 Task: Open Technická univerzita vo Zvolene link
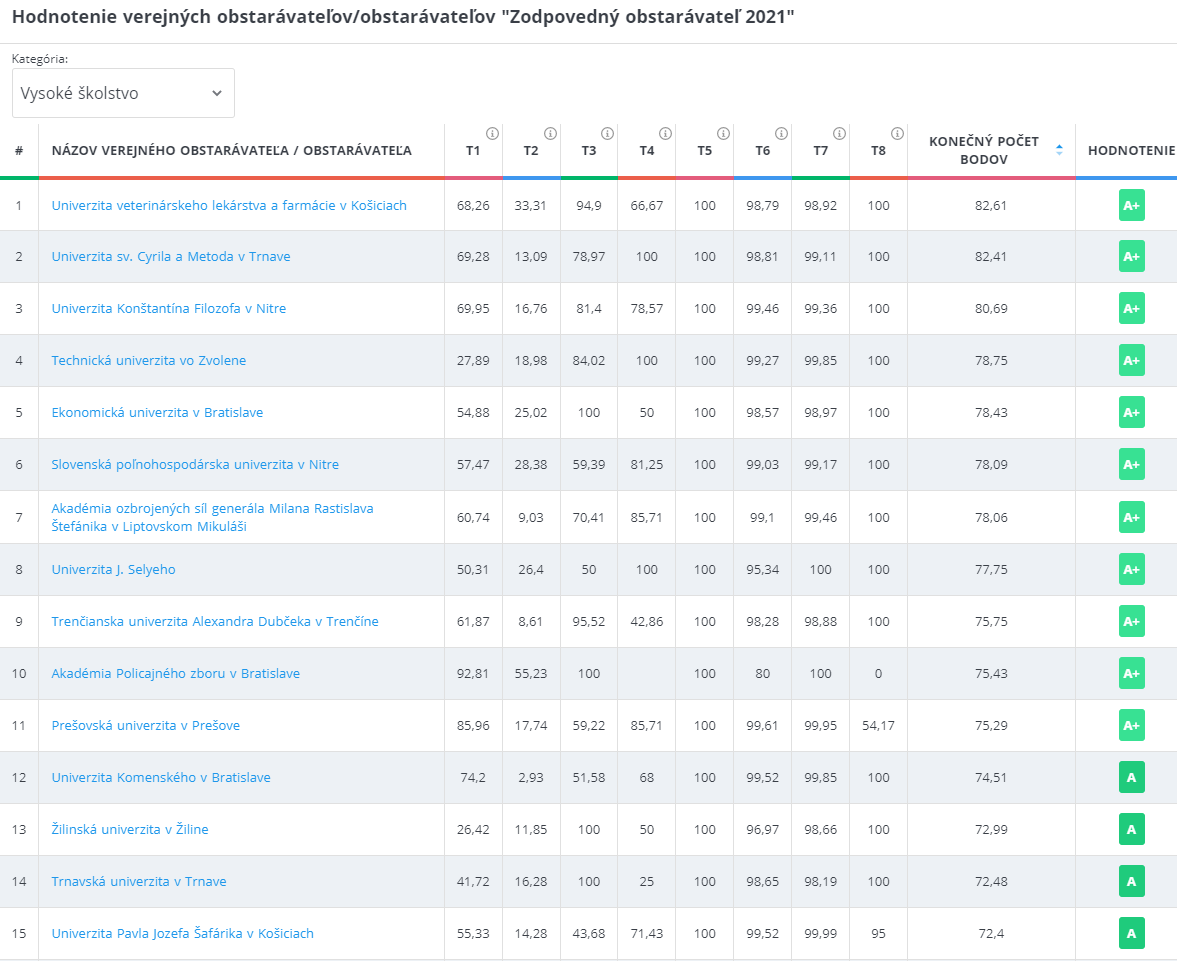[x=149, y=360]
